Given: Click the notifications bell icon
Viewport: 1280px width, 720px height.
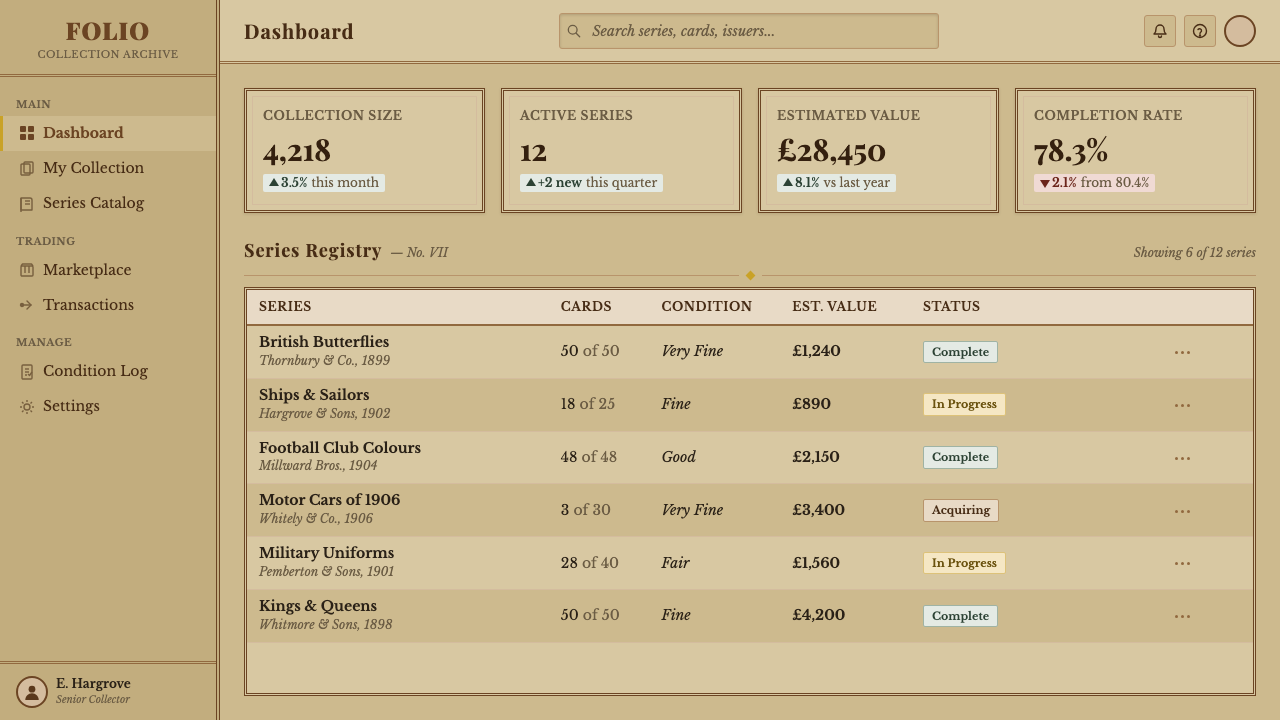Looking at the screenshot, I should (x=1160, y=31).
